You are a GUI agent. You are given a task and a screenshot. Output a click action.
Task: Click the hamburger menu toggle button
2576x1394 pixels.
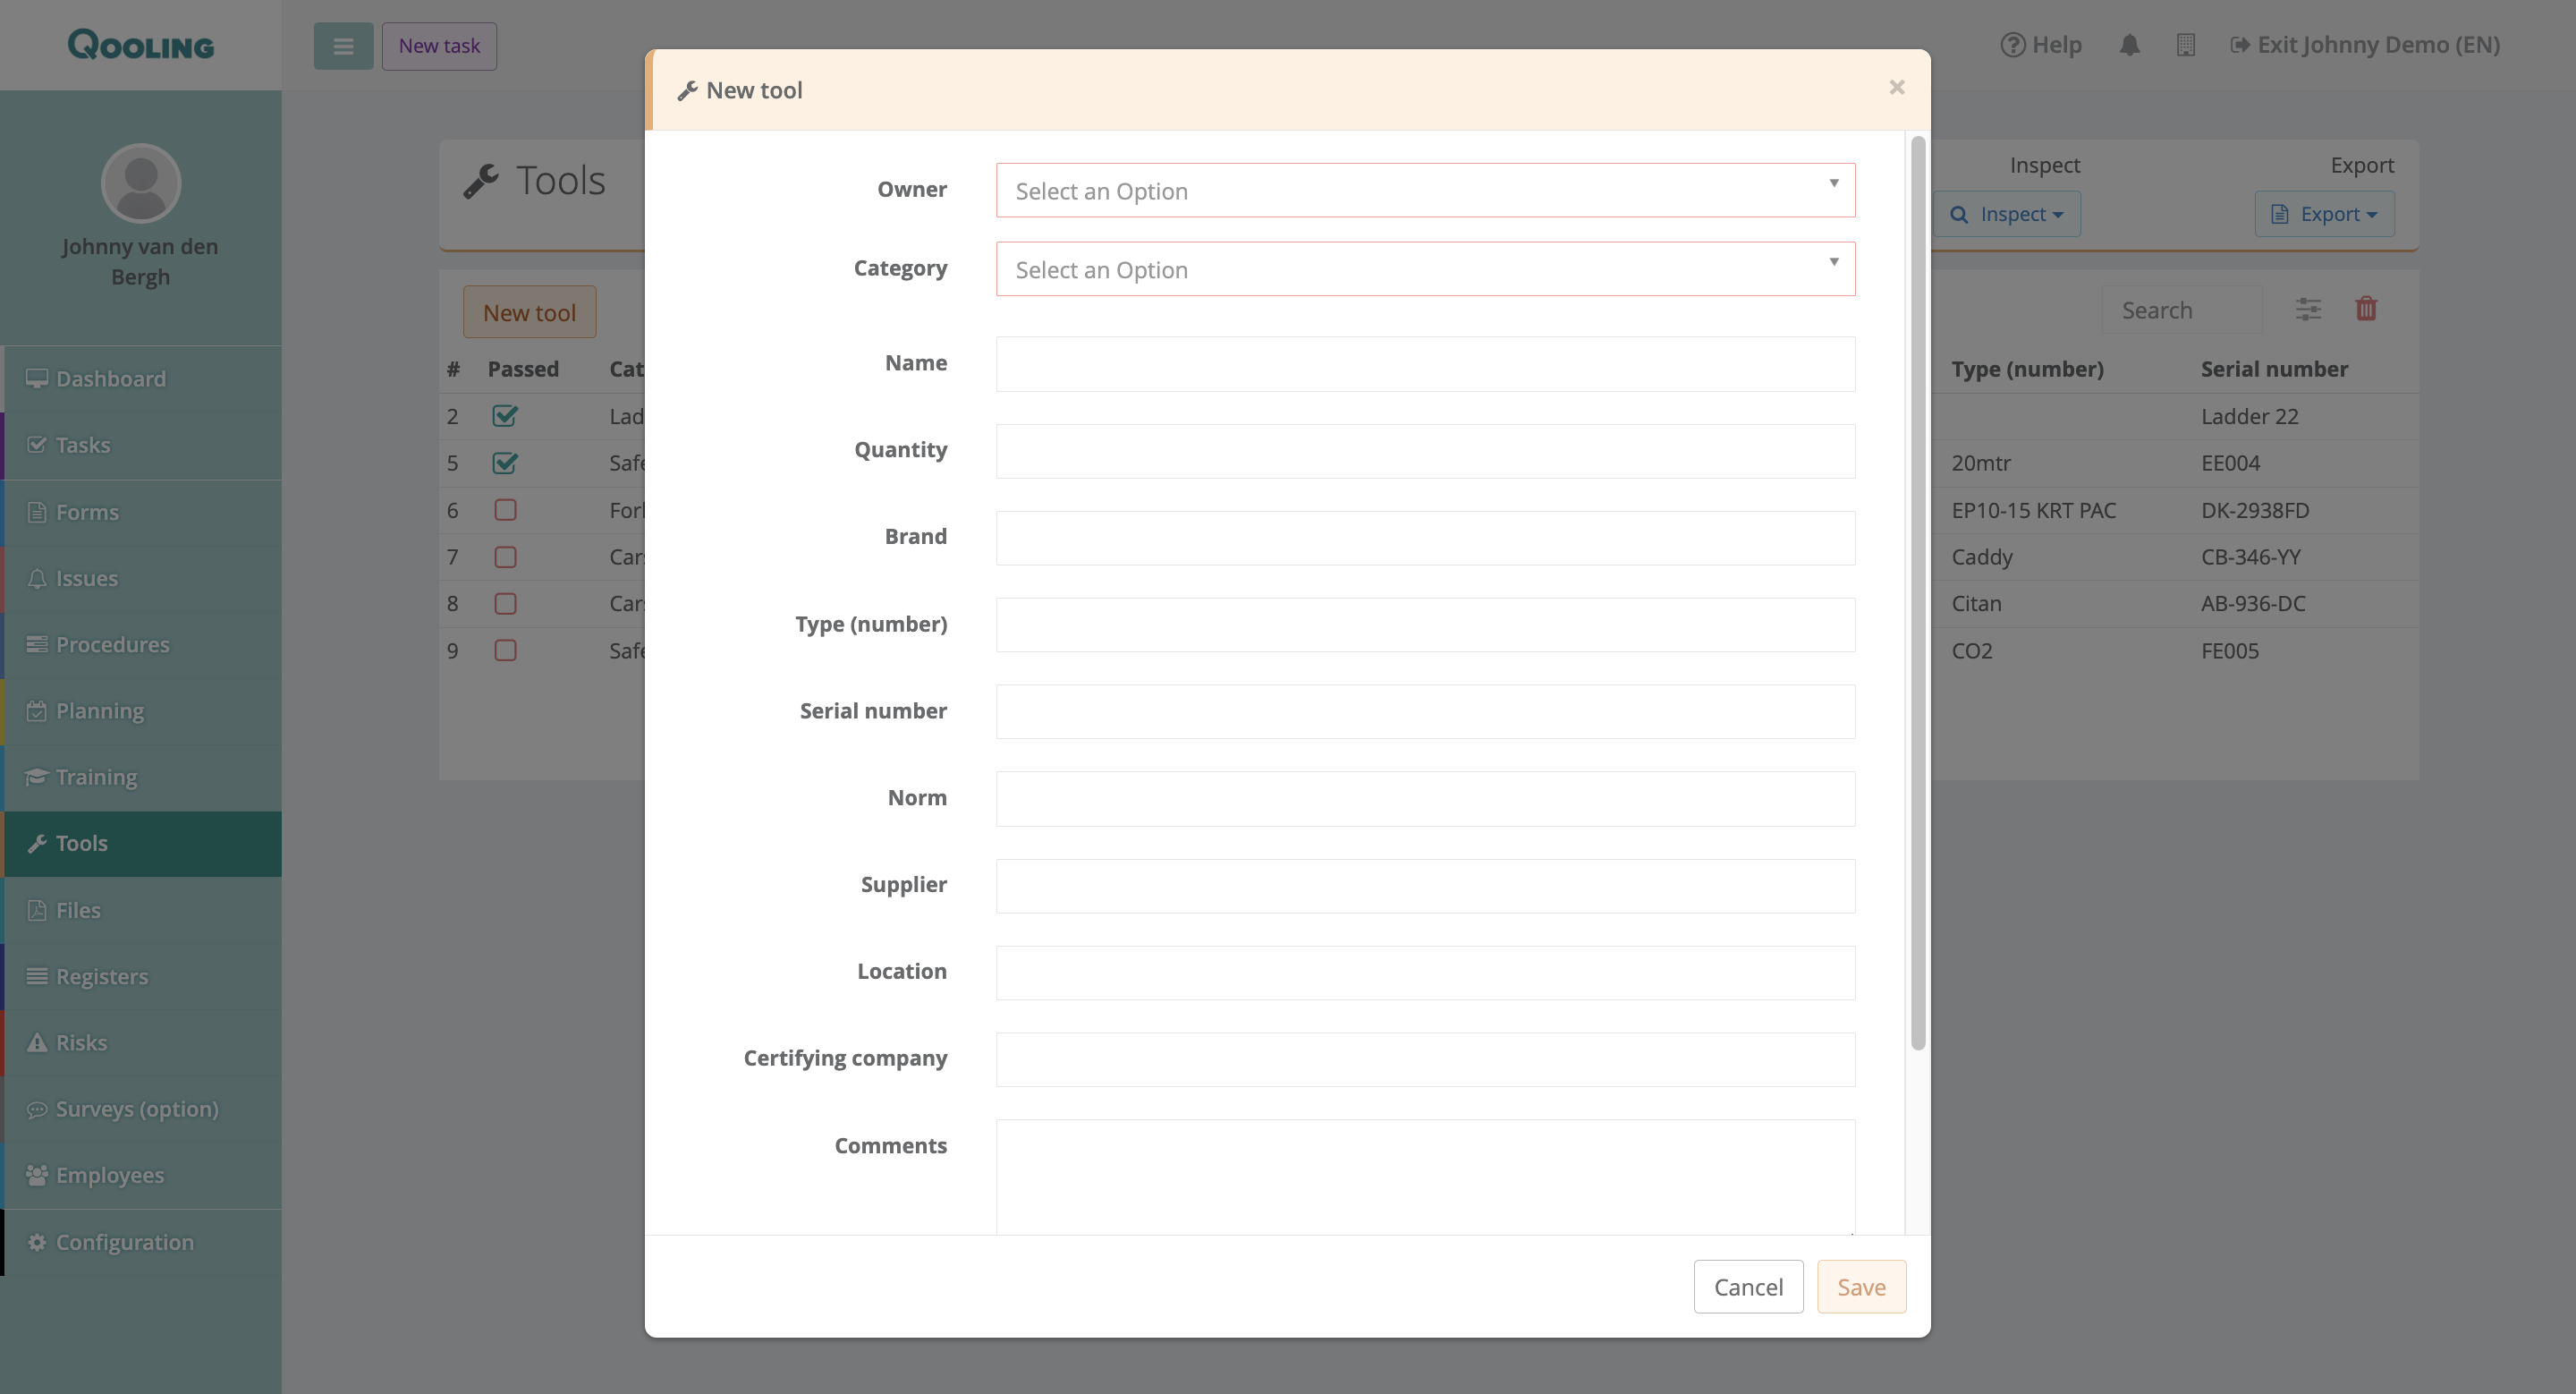coord(343,46)
